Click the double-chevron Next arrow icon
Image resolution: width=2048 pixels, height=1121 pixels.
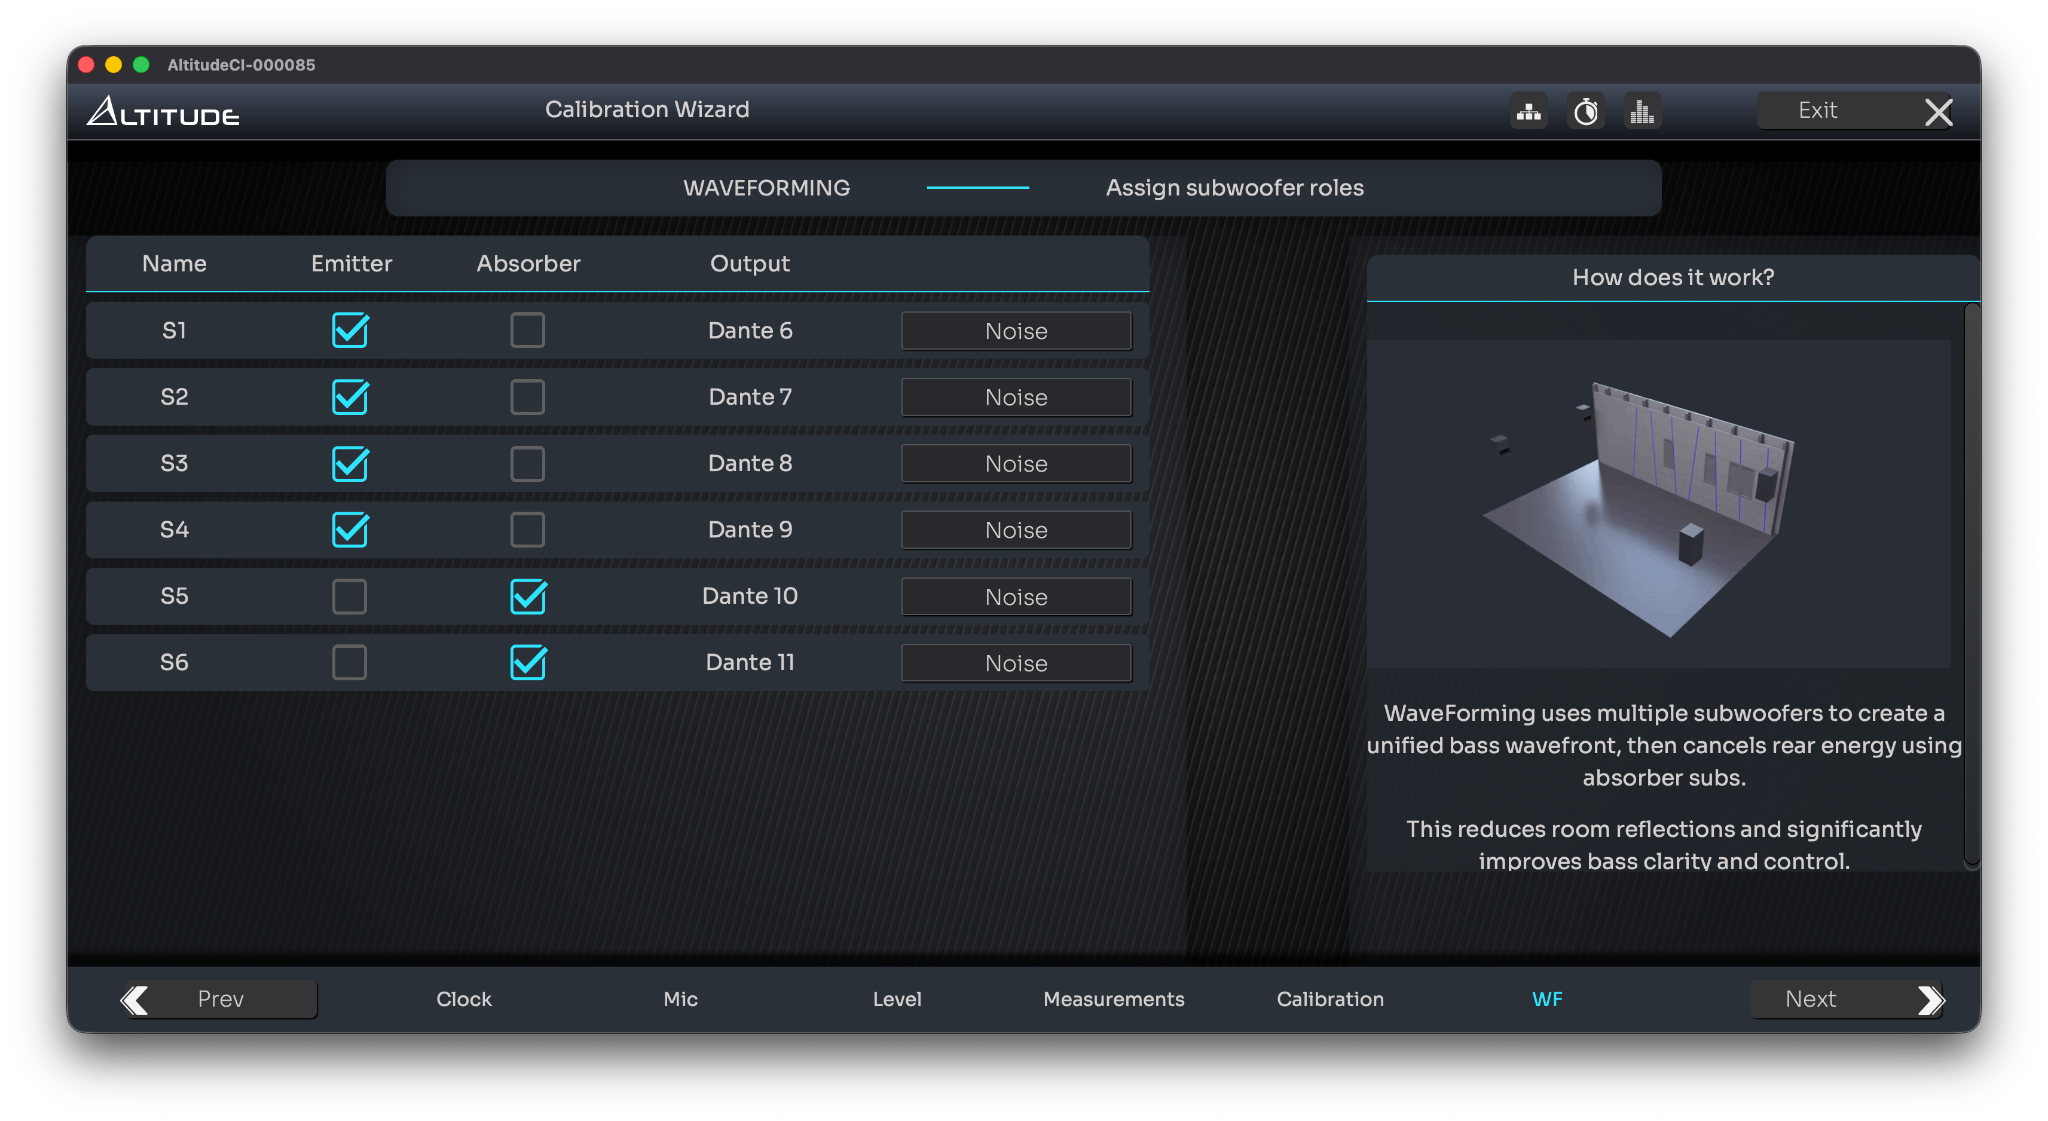(x=1930, y=999)
